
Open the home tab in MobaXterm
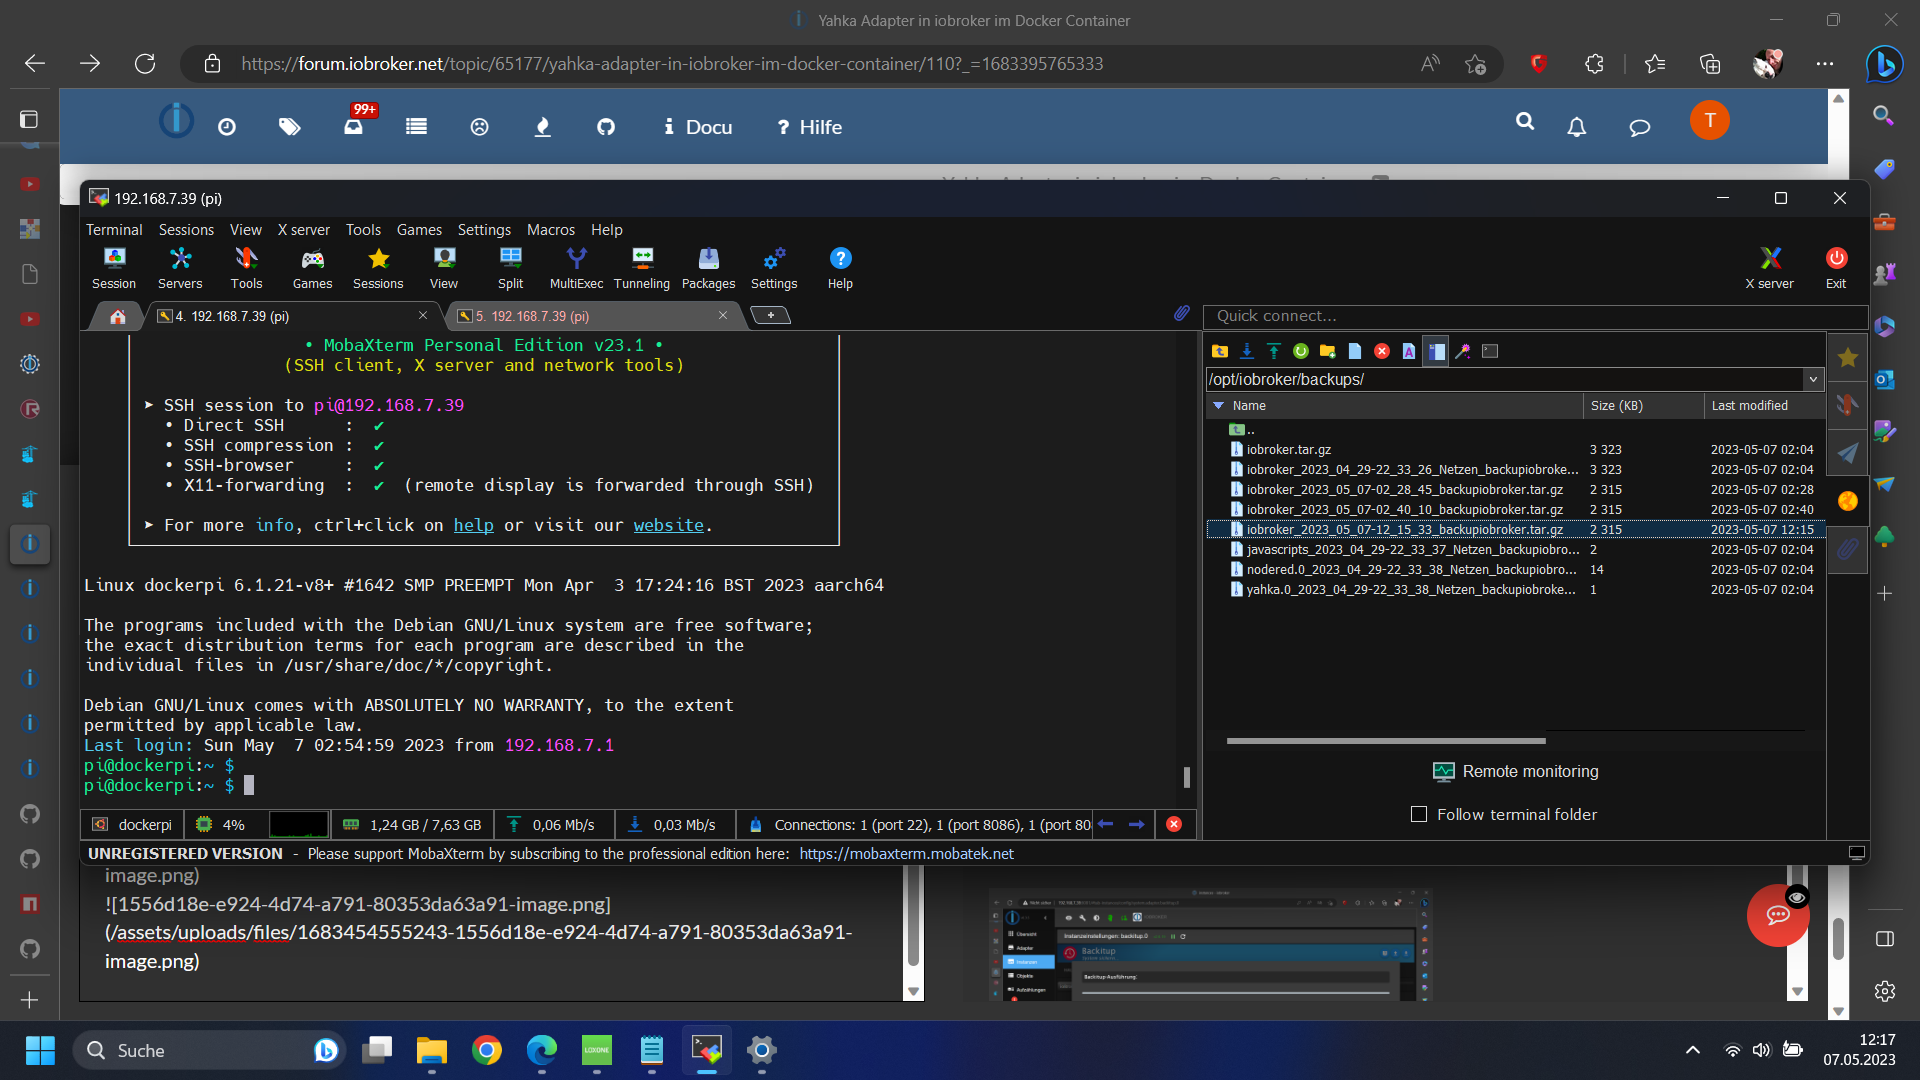coord(117,316)
